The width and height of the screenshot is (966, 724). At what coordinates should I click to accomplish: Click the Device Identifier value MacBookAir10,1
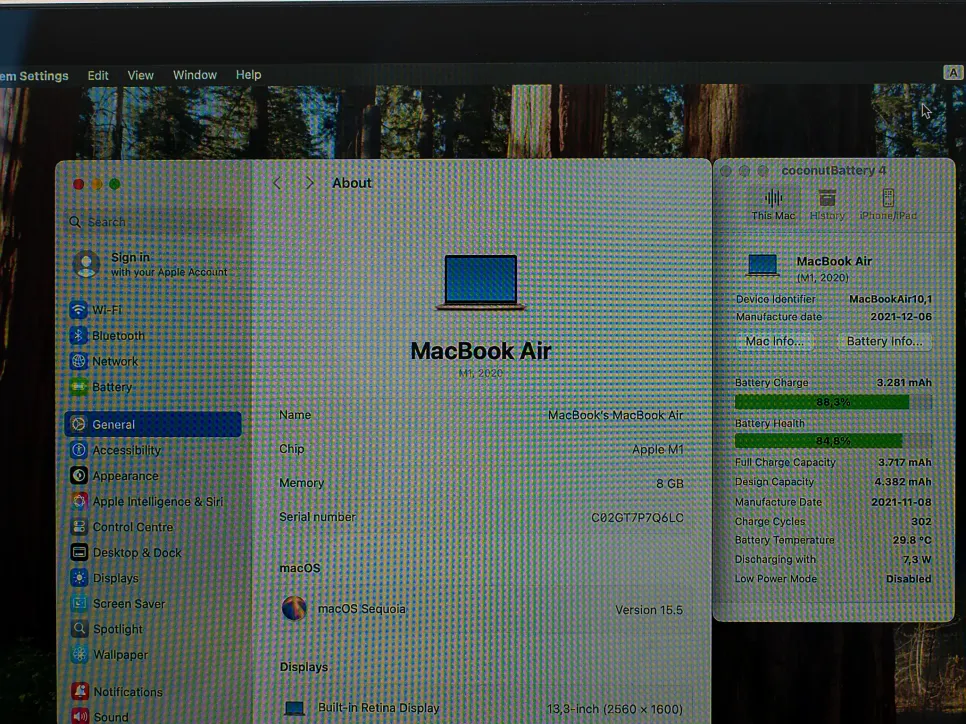tap(890, 299)
